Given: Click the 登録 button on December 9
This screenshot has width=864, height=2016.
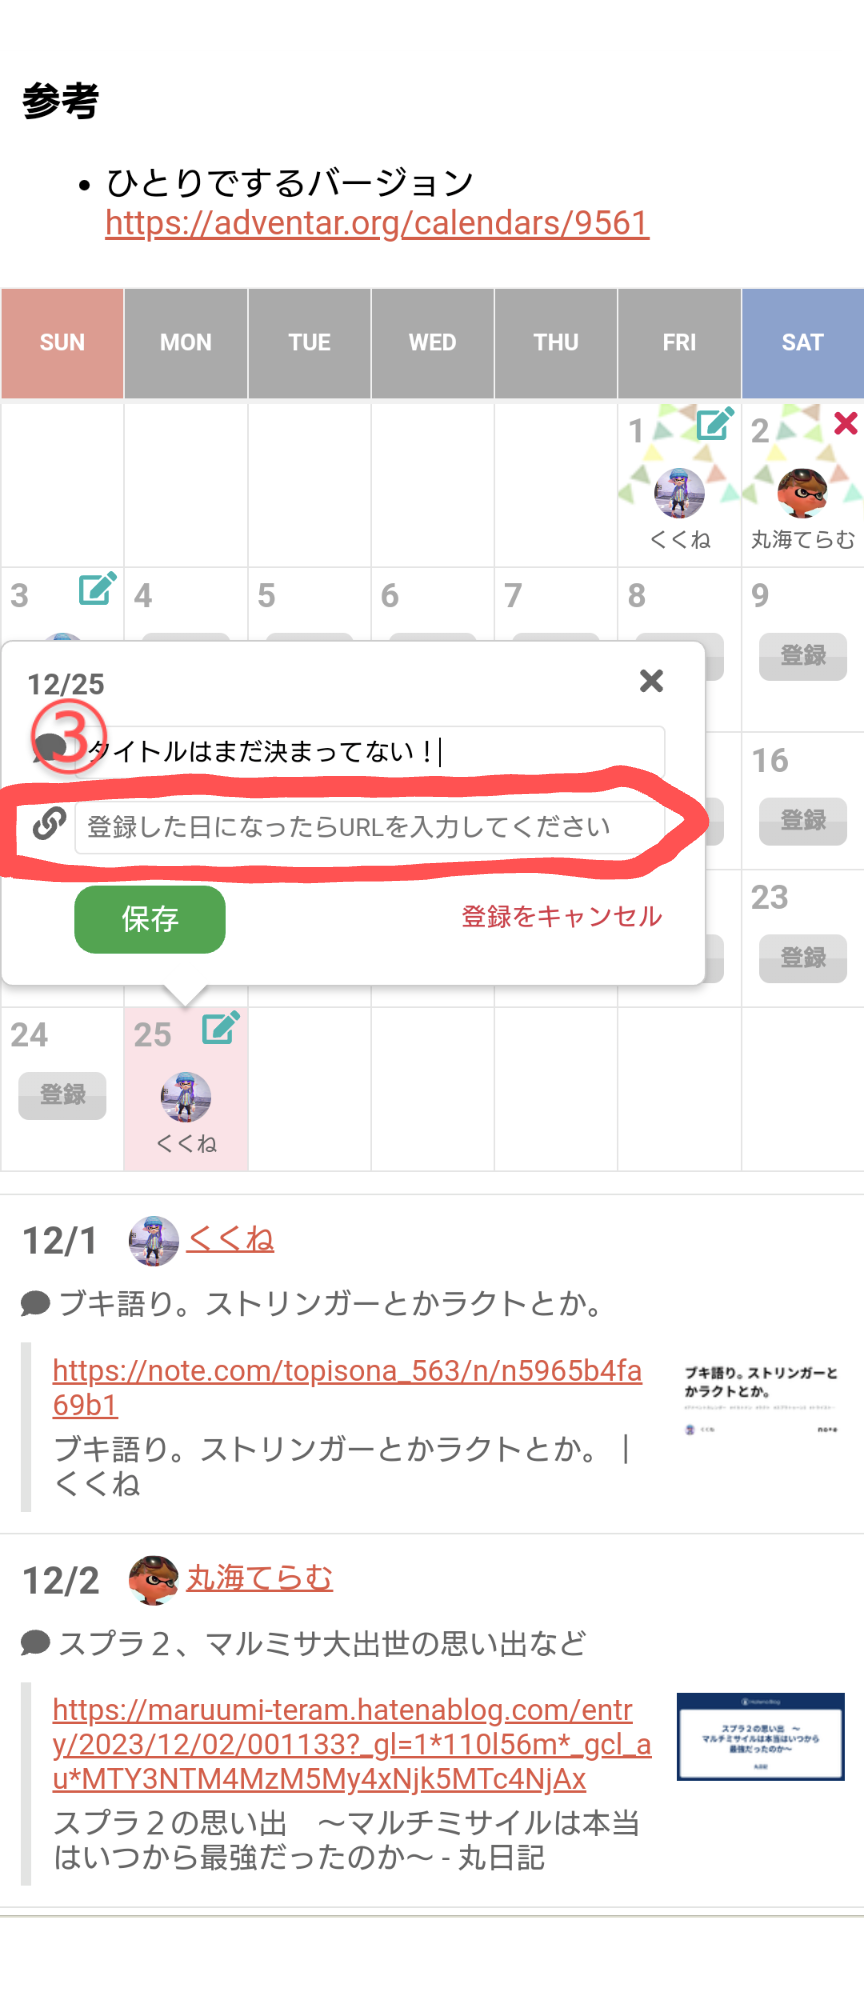Looking at the screenshot, I should coord(803,656).
